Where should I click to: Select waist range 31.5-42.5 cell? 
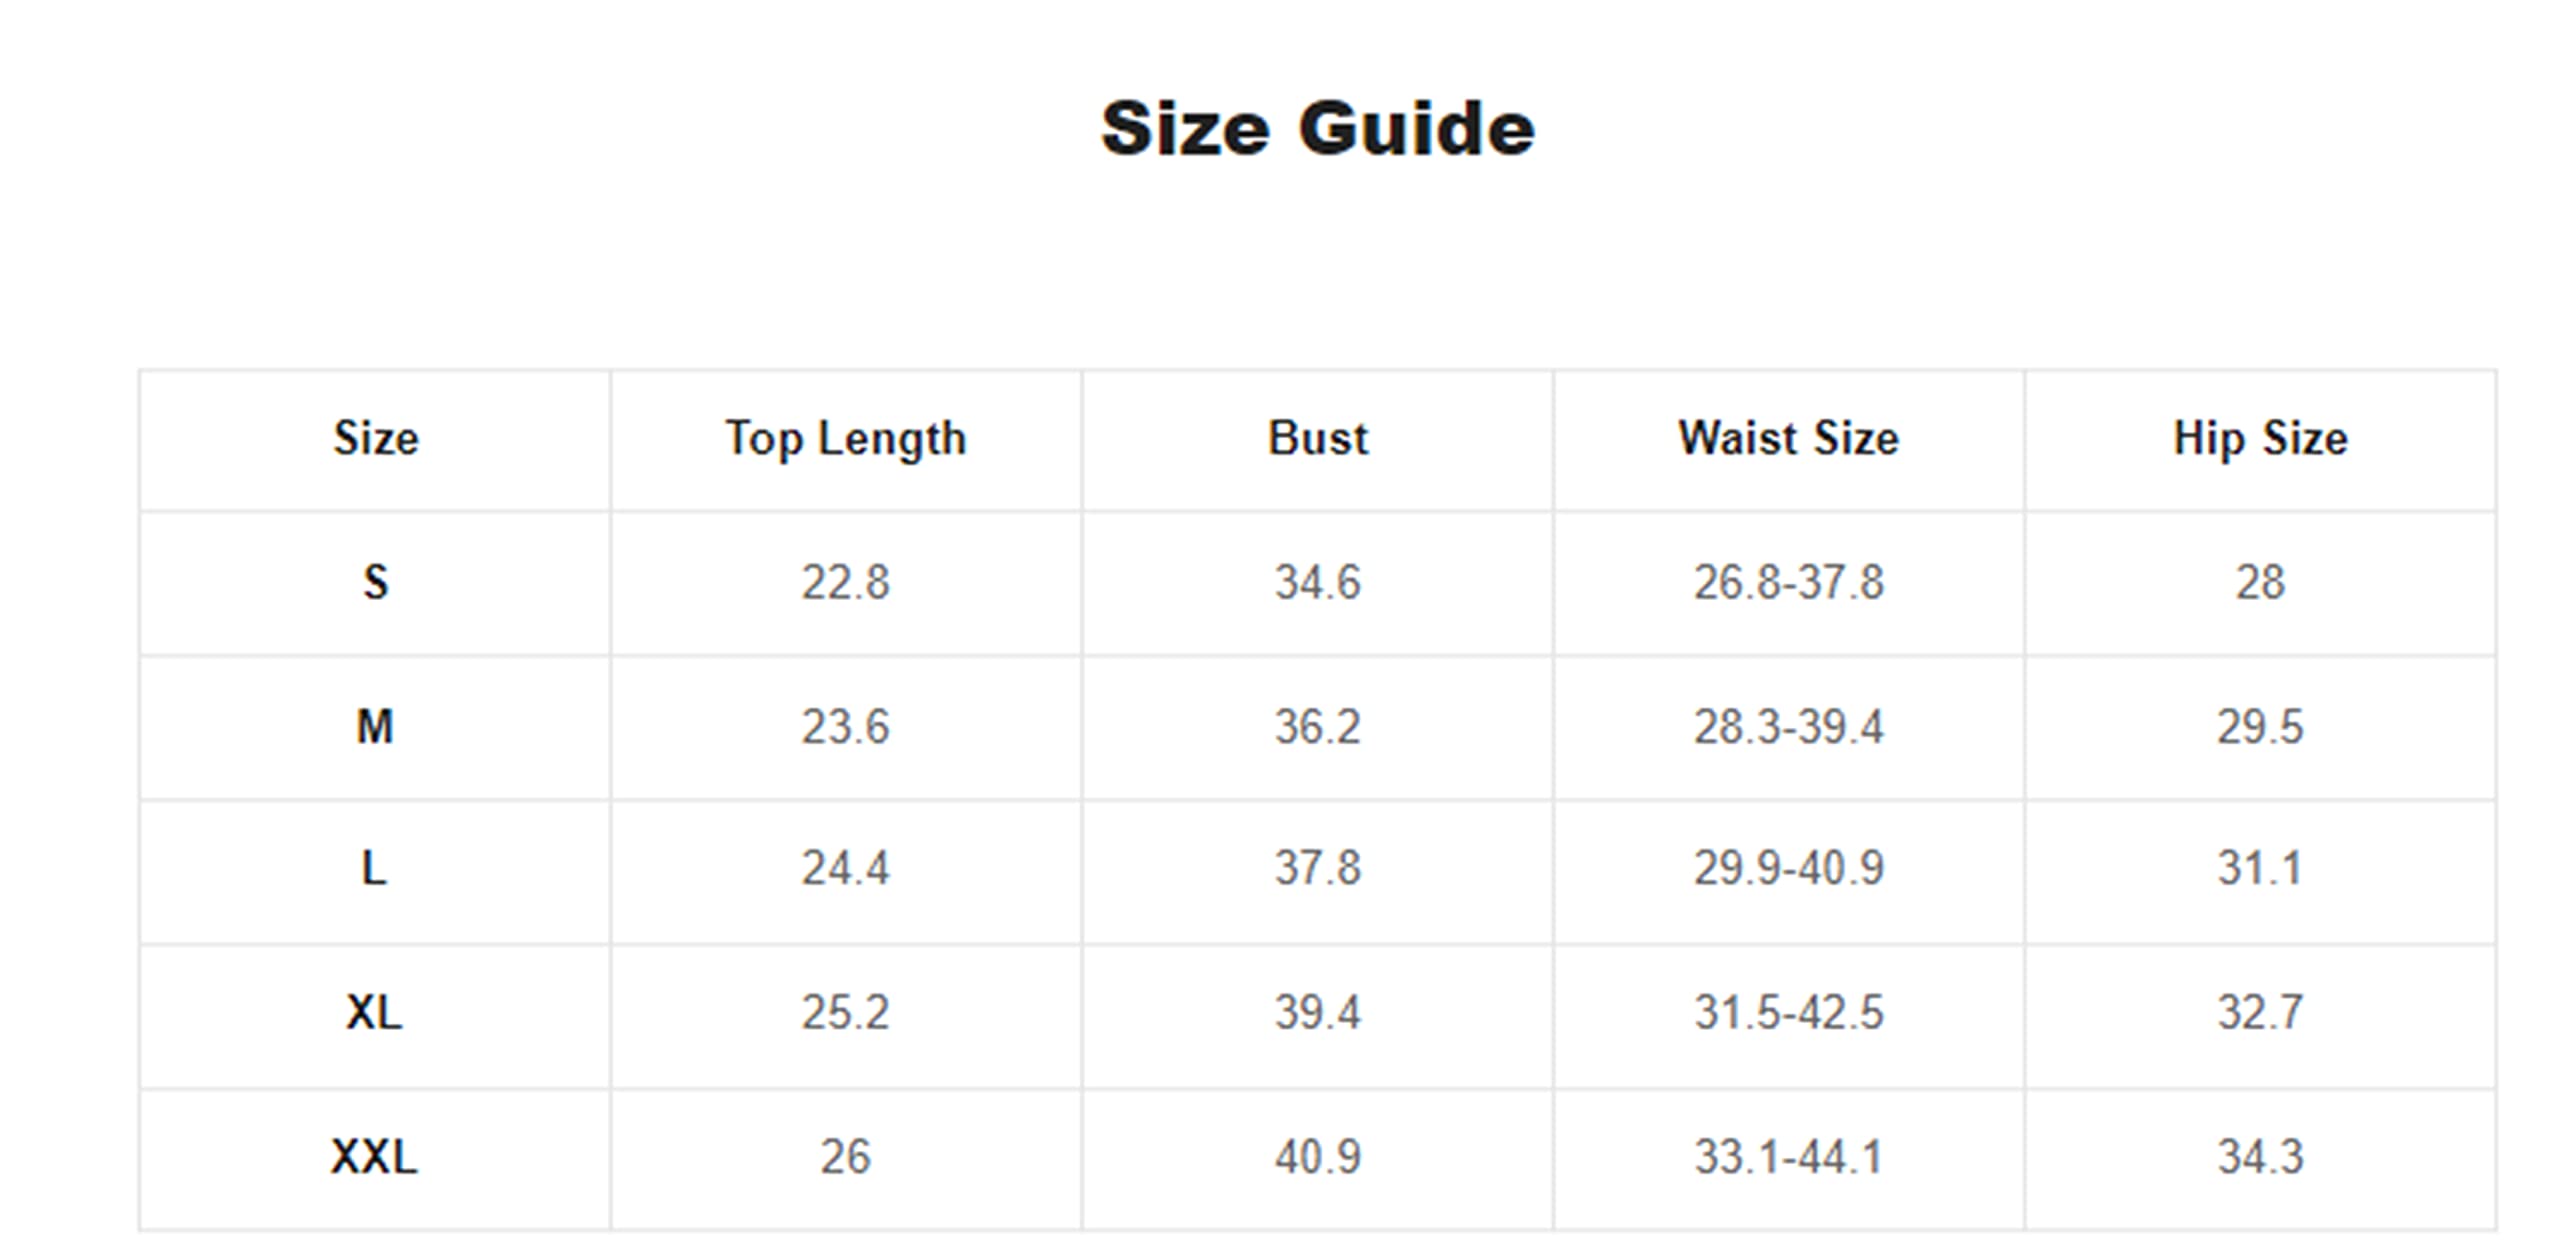pyautogui.click(x=1788, y=1013)
